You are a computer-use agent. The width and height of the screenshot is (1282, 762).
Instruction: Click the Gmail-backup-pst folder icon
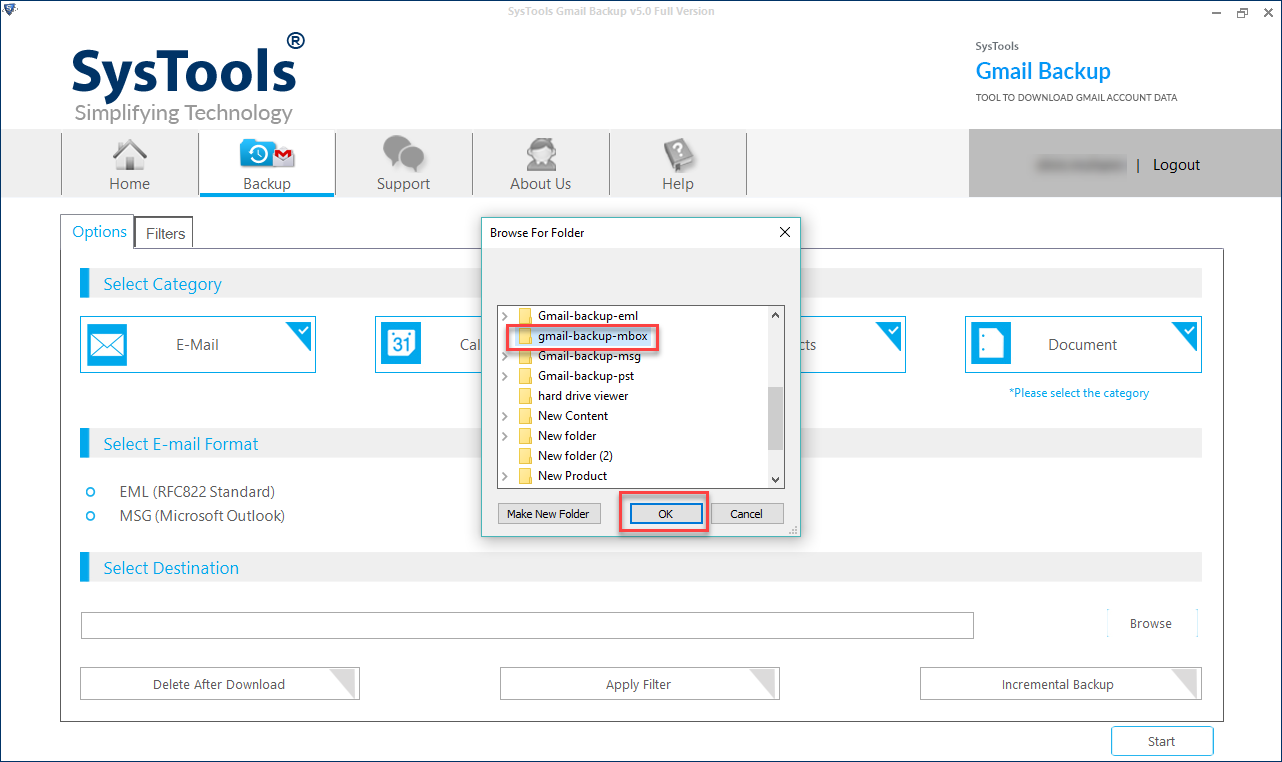tap(525, 376)
